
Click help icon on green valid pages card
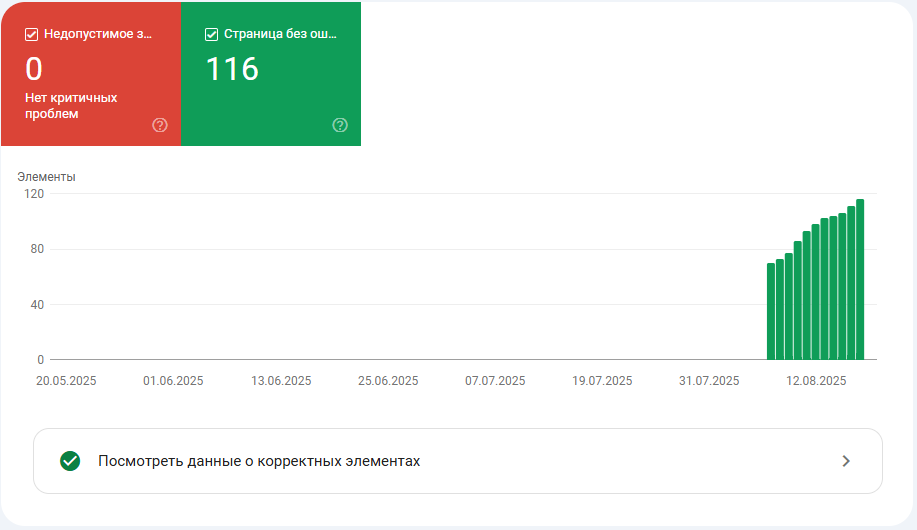(x=340, y=125)
